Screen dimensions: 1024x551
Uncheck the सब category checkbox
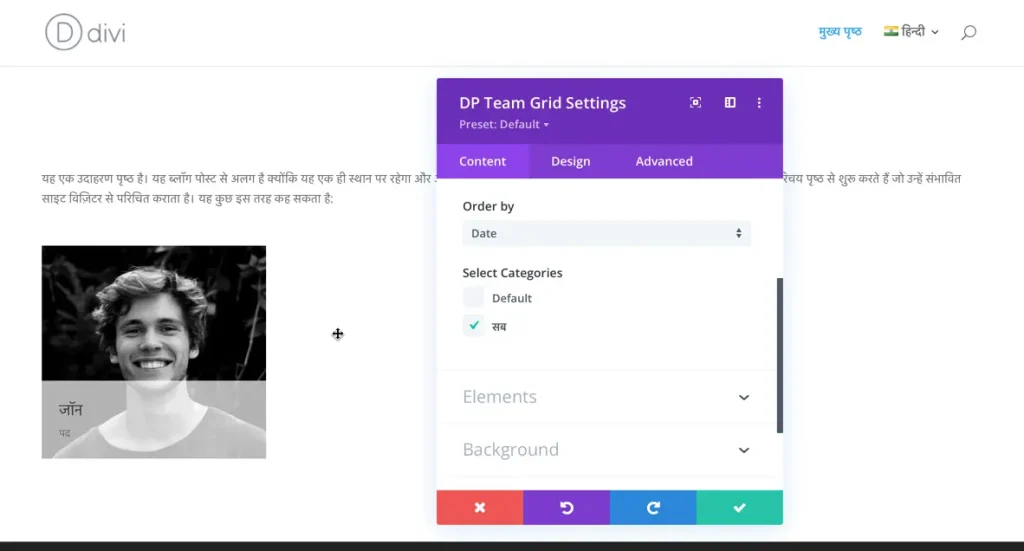pyautogui.click(x=473, y=325)
